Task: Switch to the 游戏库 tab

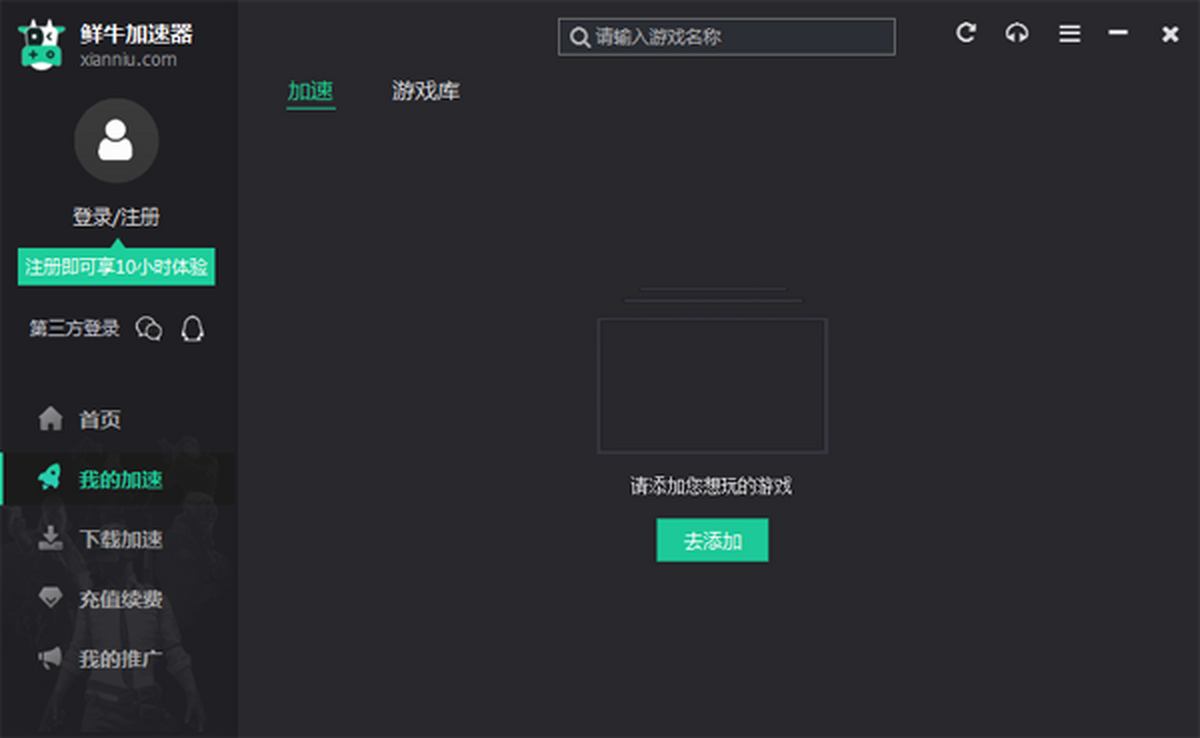Action: click(x=426, y=92)
